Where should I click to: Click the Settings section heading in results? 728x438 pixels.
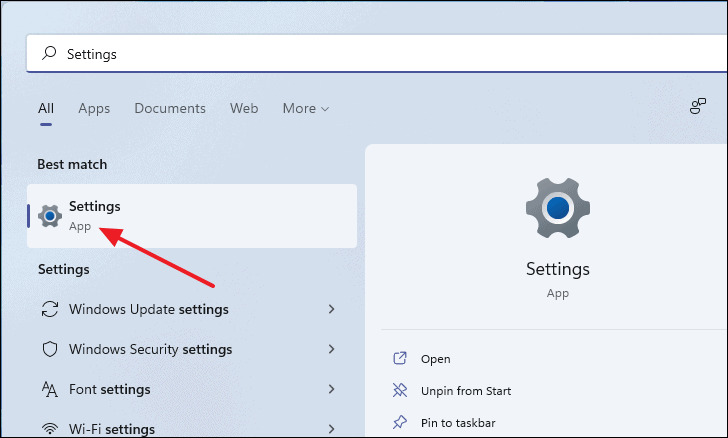(x=64, y=269)
